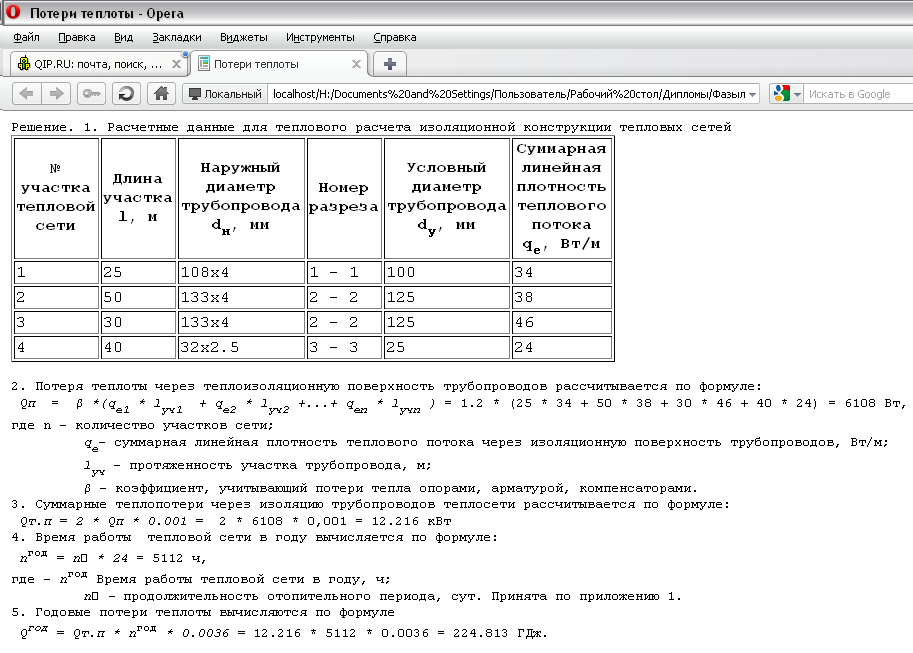This screenshot has width=913, height=653.
Task: Click the page icon on Потери теплоты tab
Action: (x=204, y=63)
